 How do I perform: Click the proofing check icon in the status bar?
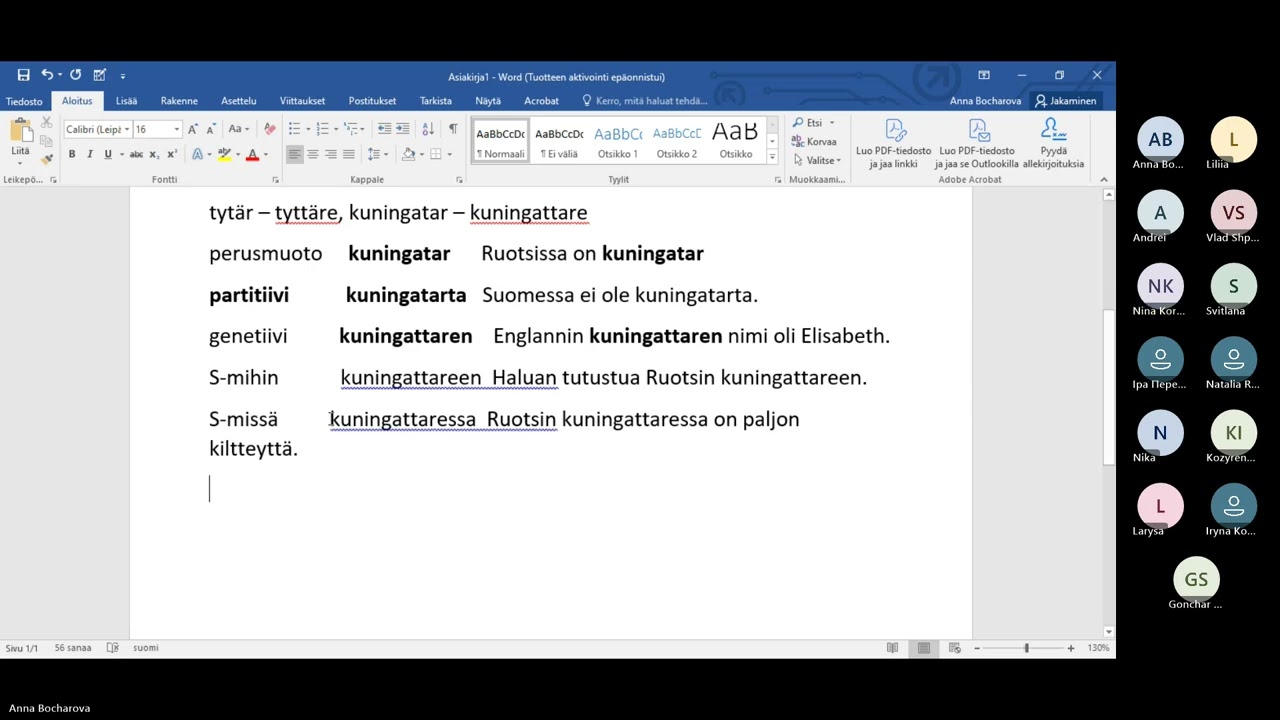click(112, 648)
